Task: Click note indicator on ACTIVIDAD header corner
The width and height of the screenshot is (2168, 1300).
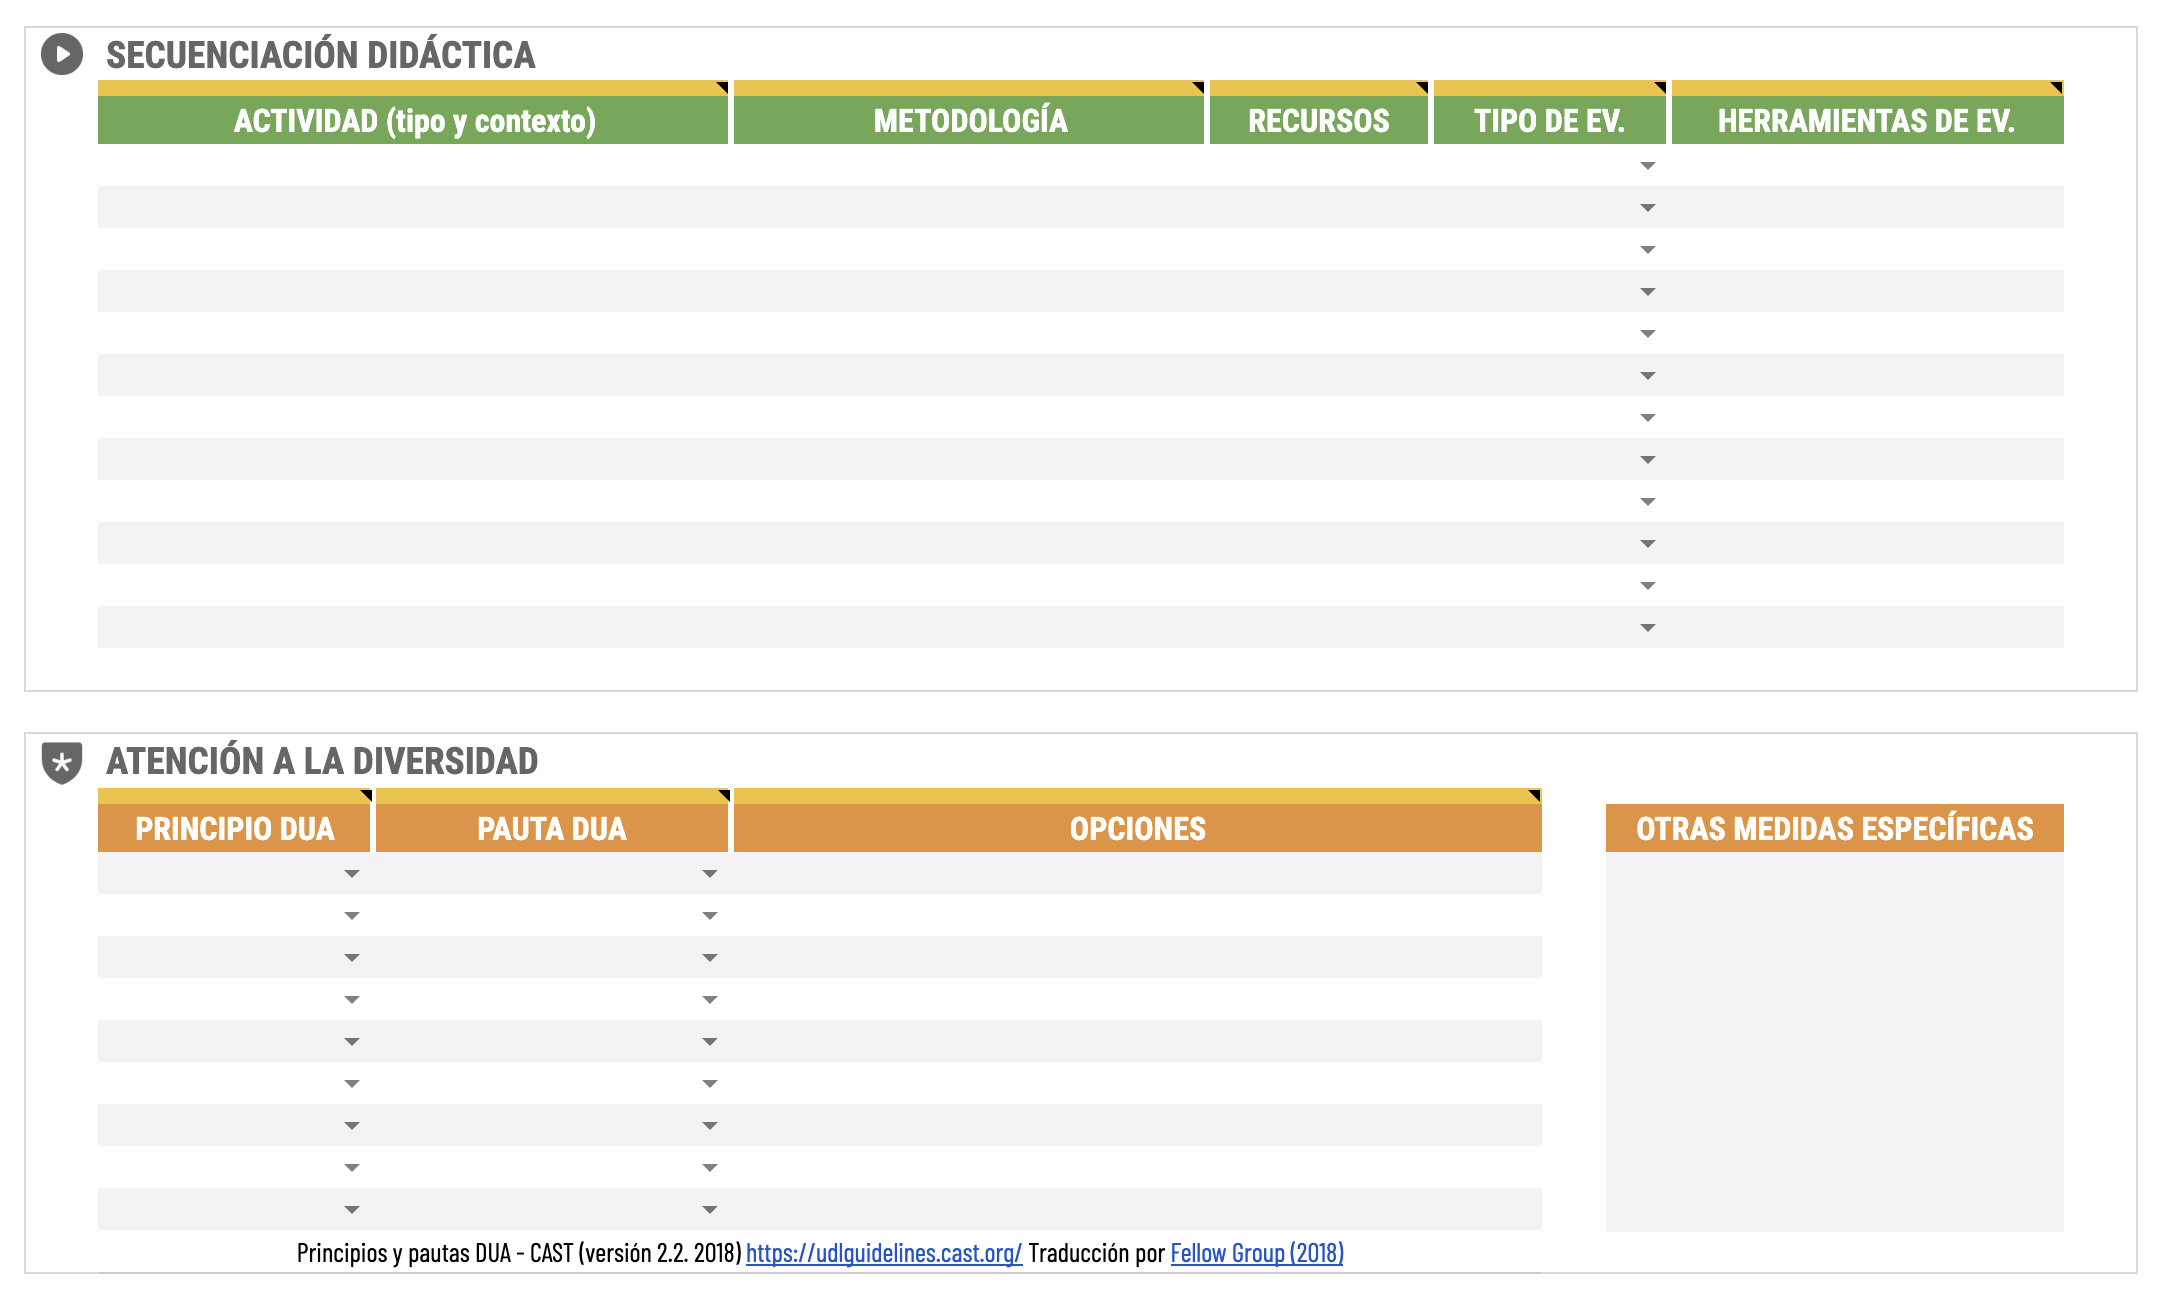Action: pos(722,88)
